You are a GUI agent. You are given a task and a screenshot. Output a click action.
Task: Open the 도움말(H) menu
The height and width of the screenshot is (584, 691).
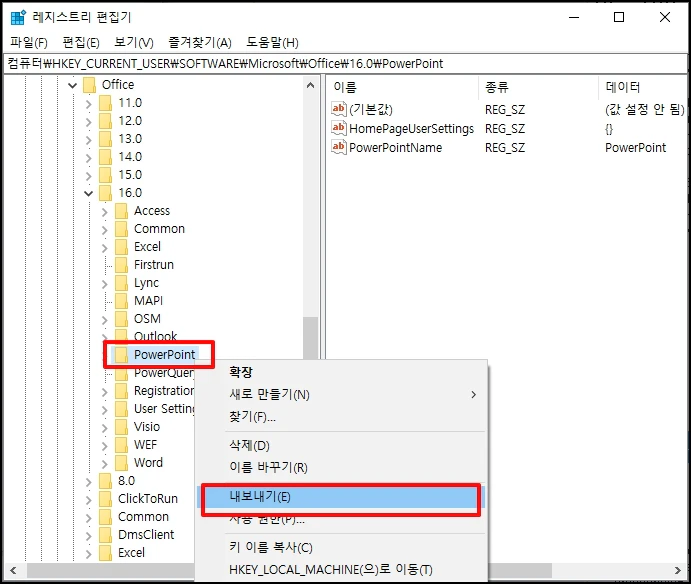click(x=272, y=42)
